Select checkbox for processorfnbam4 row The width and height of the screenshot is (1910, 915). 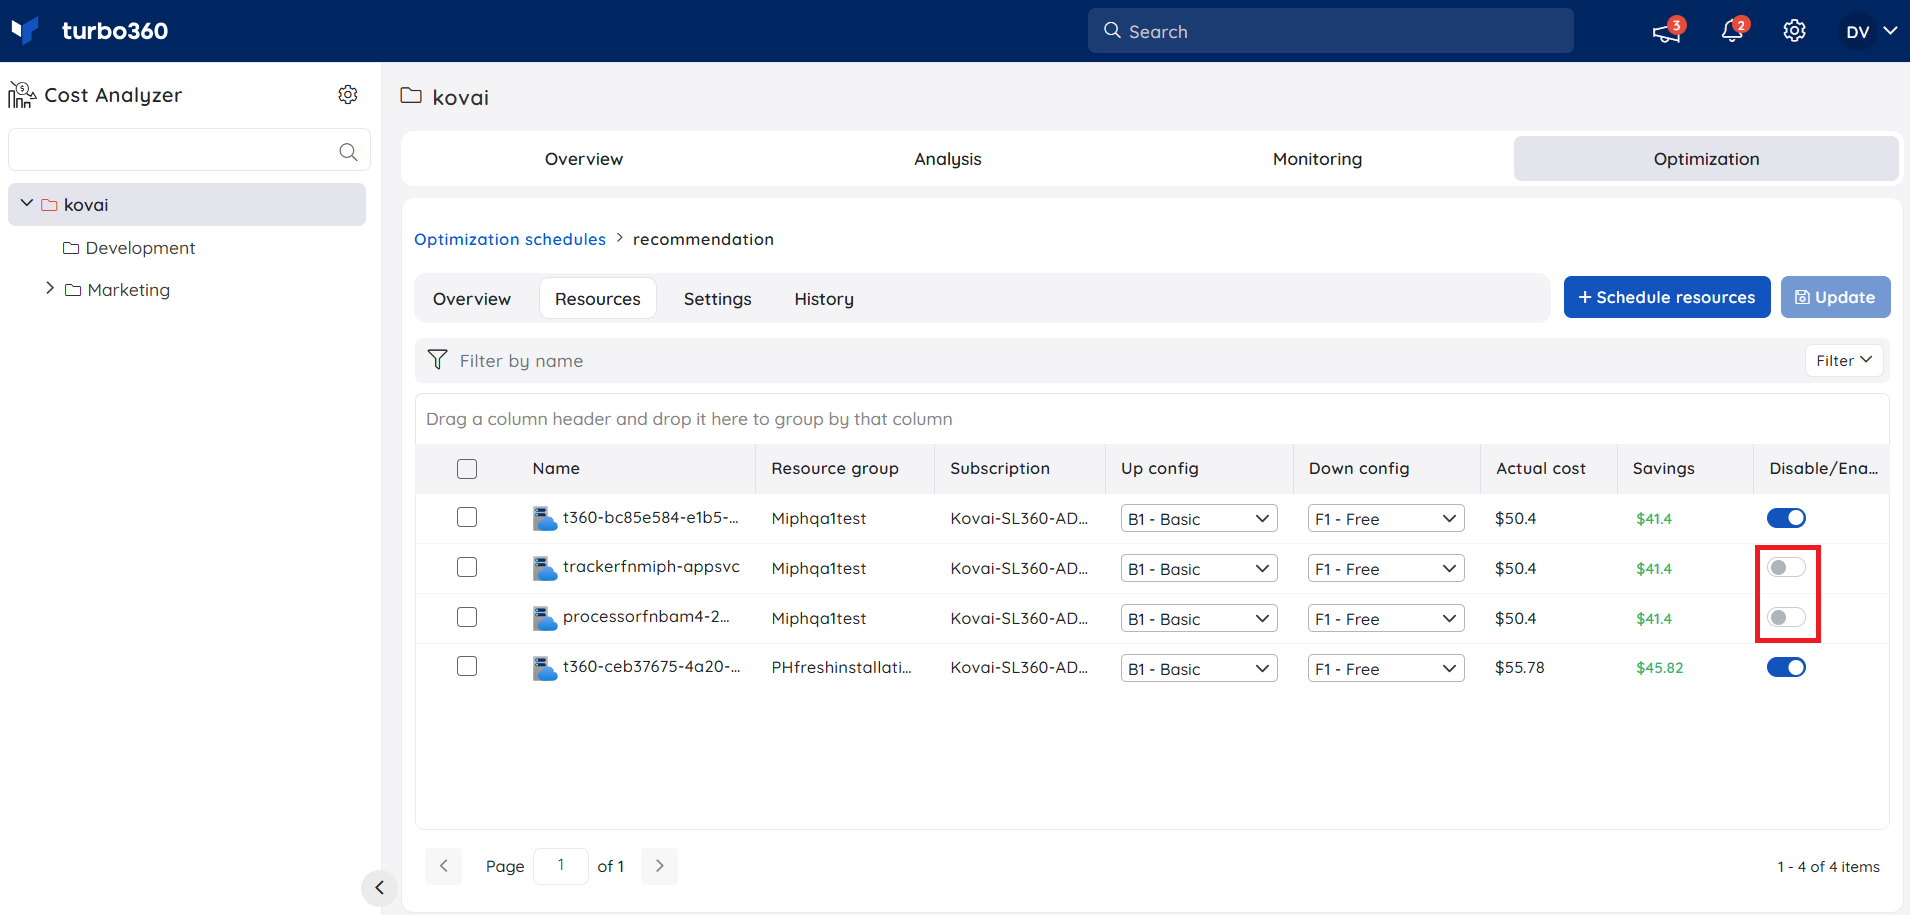click(x=467, y=617)
